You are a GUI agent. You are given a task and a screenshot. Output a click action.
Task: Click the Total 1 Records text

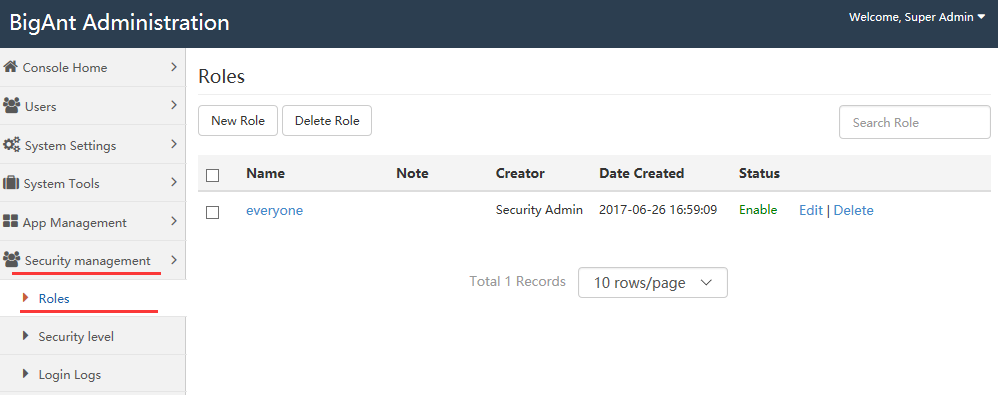(517, 281)
